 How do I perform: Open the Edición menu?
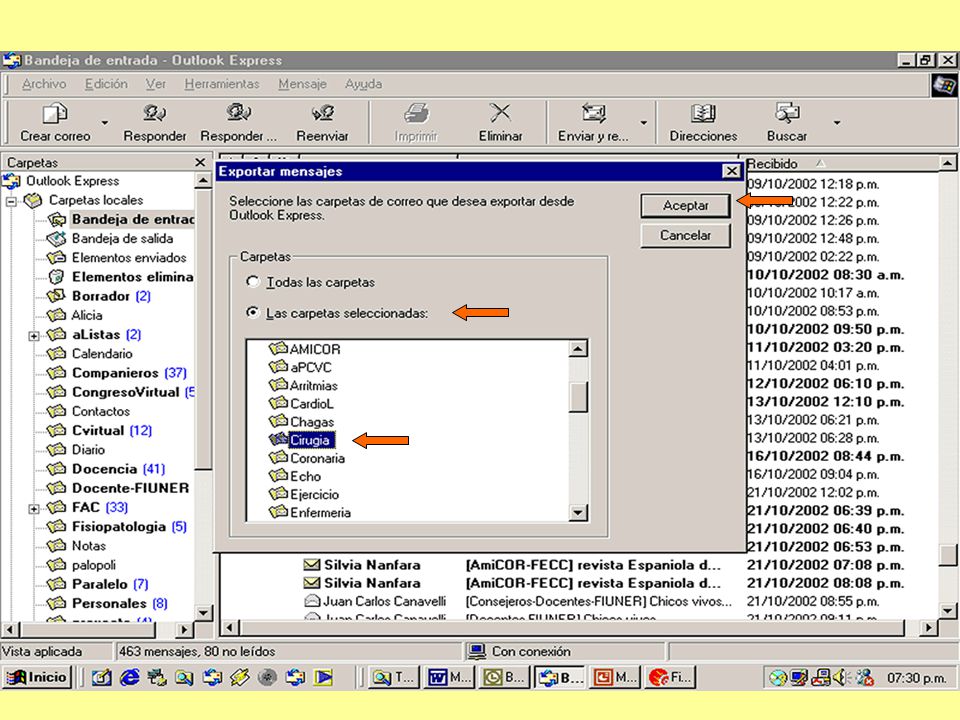pos(106,84)
